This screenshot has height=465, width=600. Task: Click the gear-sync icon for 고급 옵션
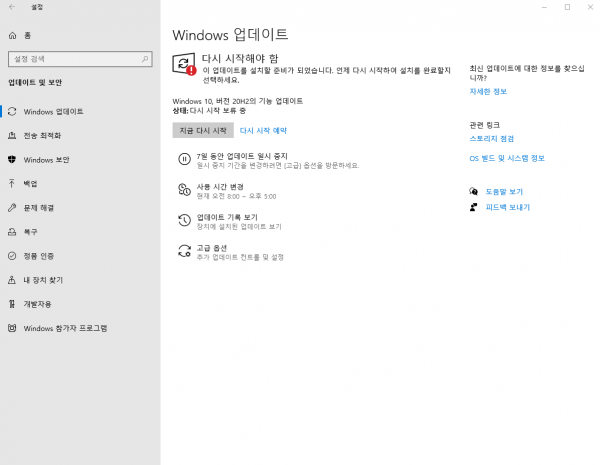184,251
